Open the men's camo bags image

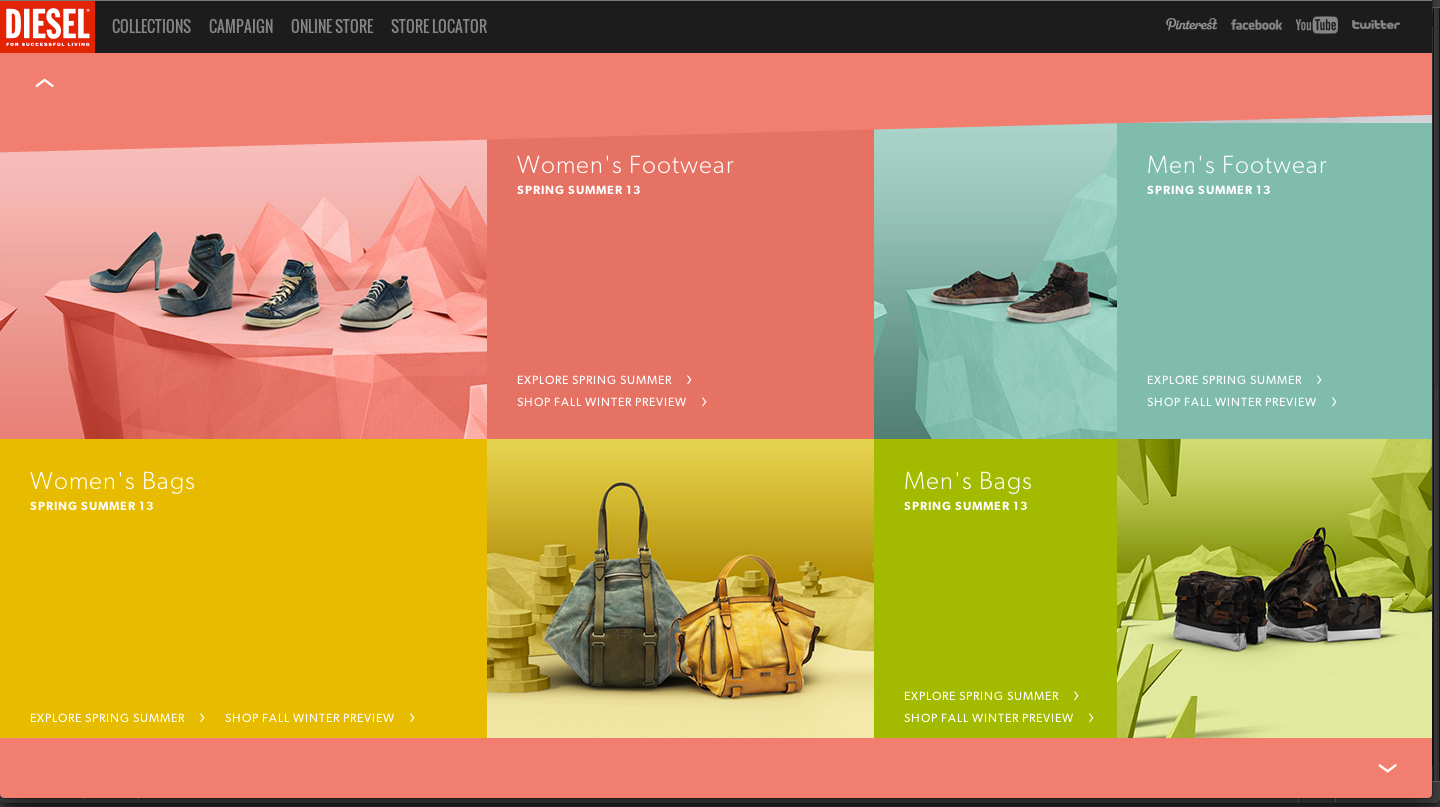coord(1274,588)
